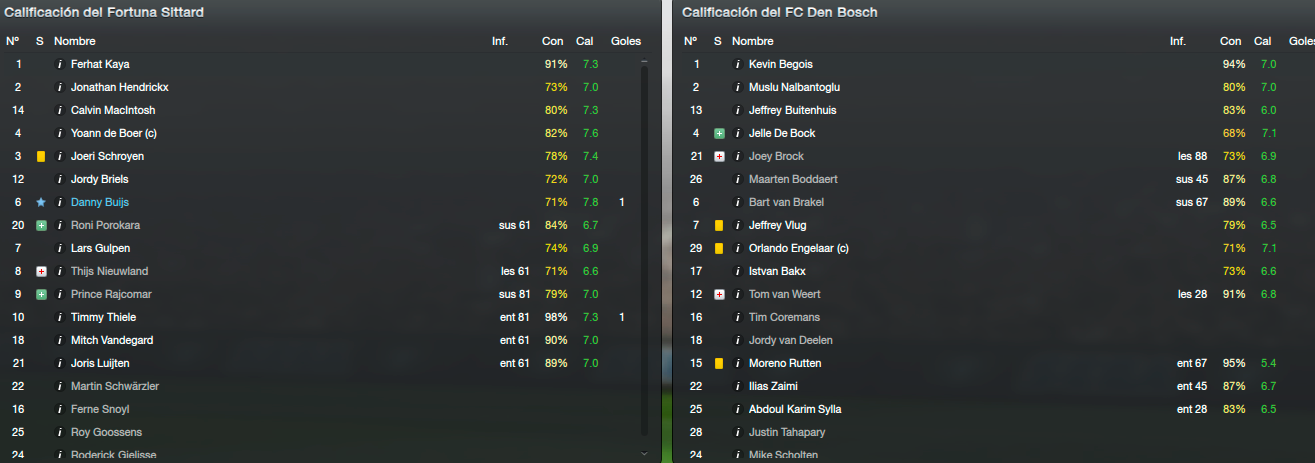Screen dimensions: 1315x463
Task: Sort Fortuna Sittard table by Con column
Action: [553, 41]
